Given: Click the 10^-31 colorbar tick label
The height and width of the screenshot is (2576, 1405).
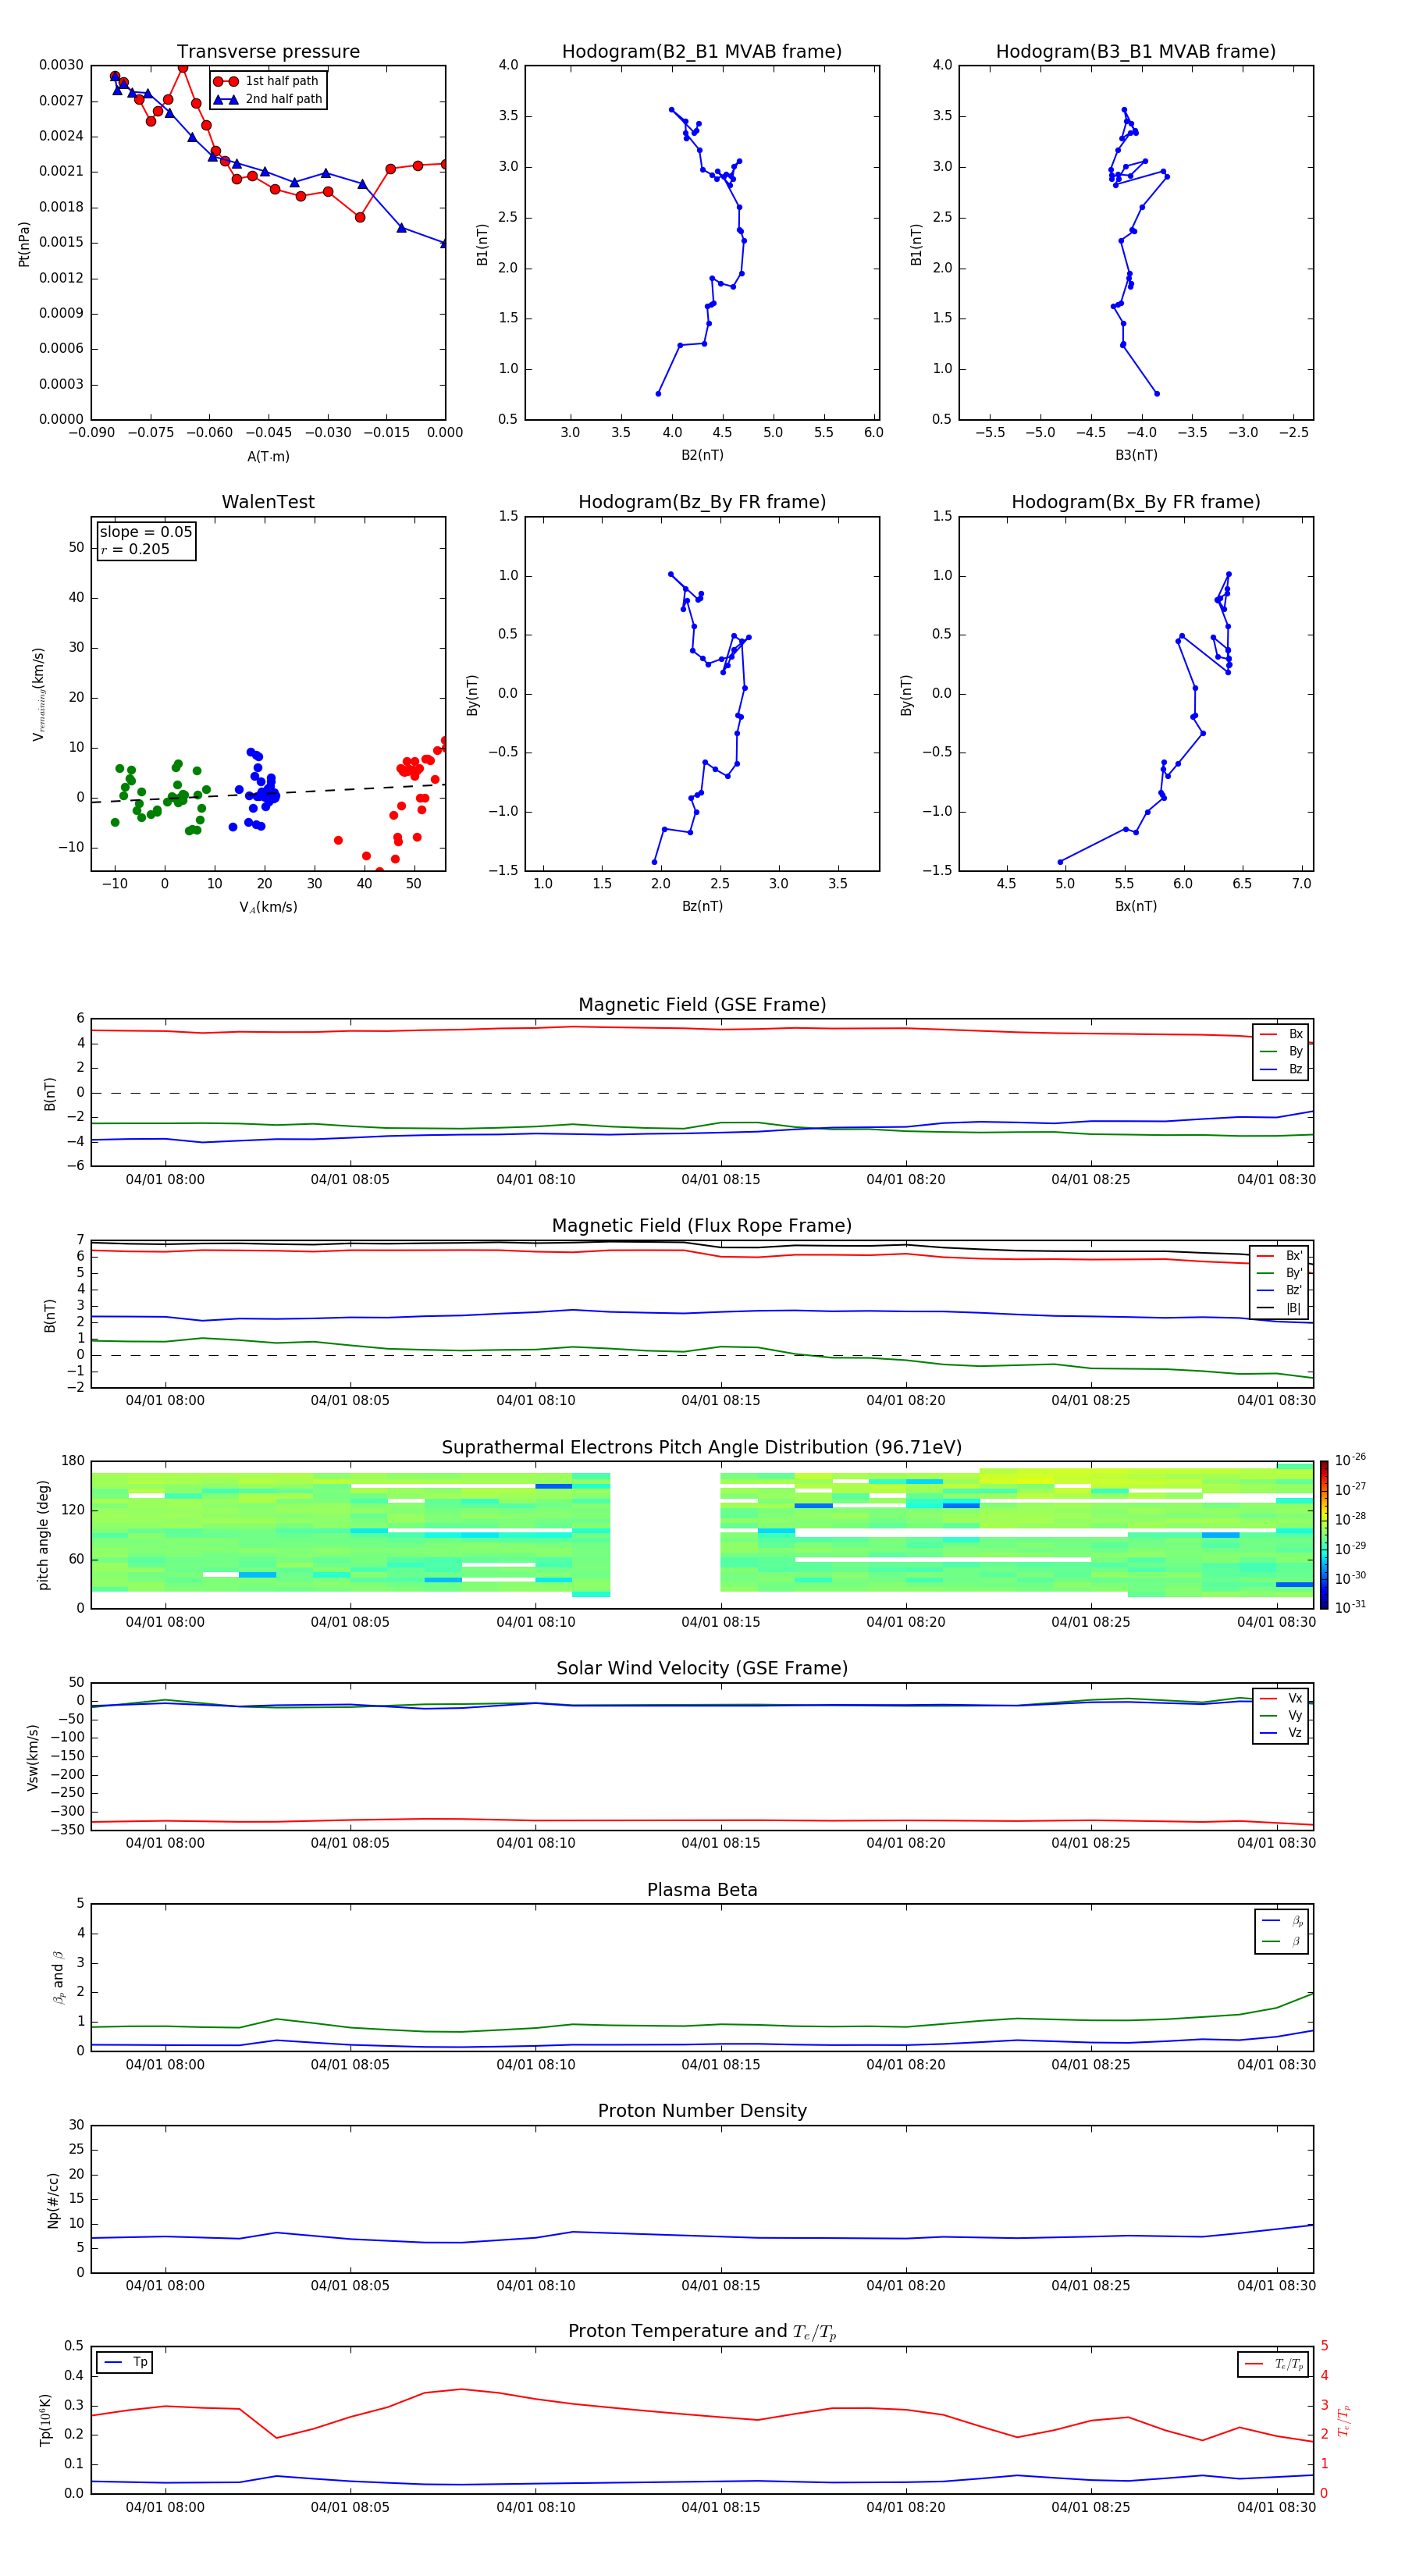Looking at the screenshot, I should 1350,1607.
